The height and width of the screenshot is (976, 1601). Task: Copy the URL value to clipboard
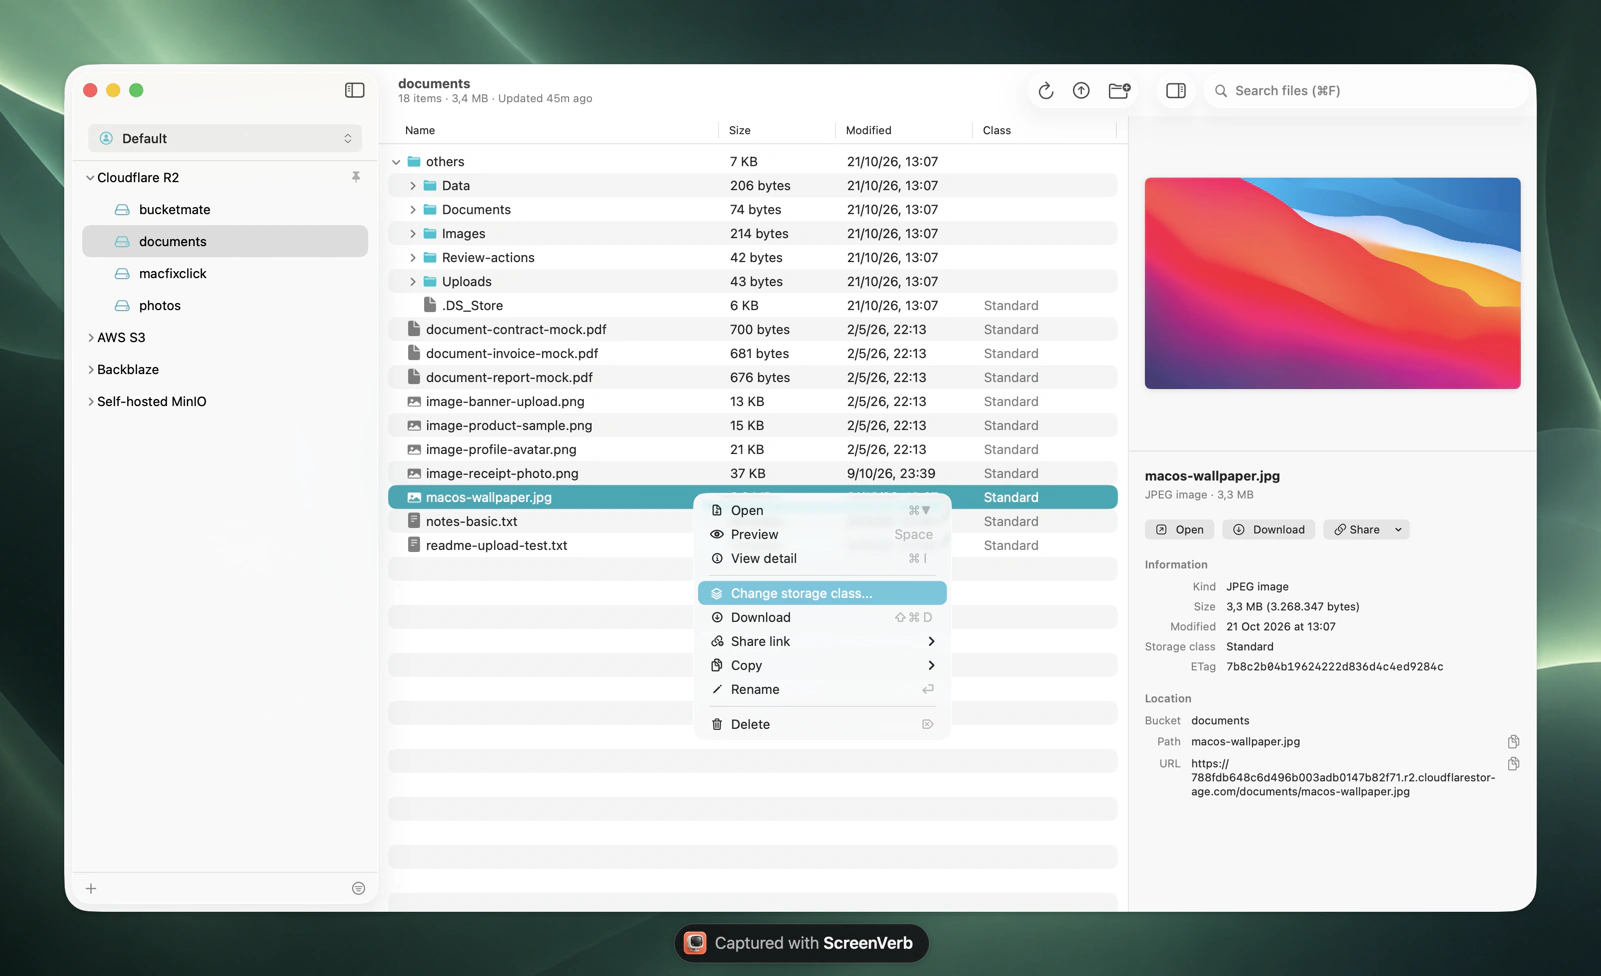tap(1513, 764)
